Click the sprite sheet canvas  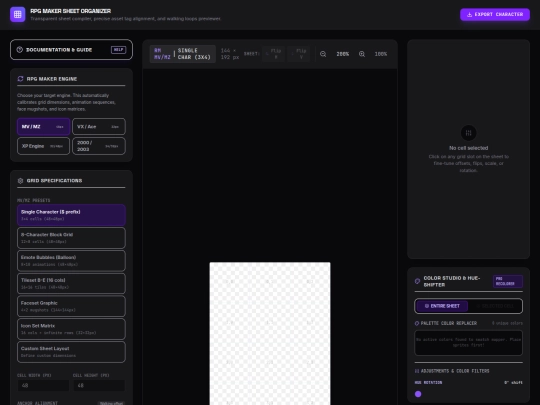pos(270,333)
